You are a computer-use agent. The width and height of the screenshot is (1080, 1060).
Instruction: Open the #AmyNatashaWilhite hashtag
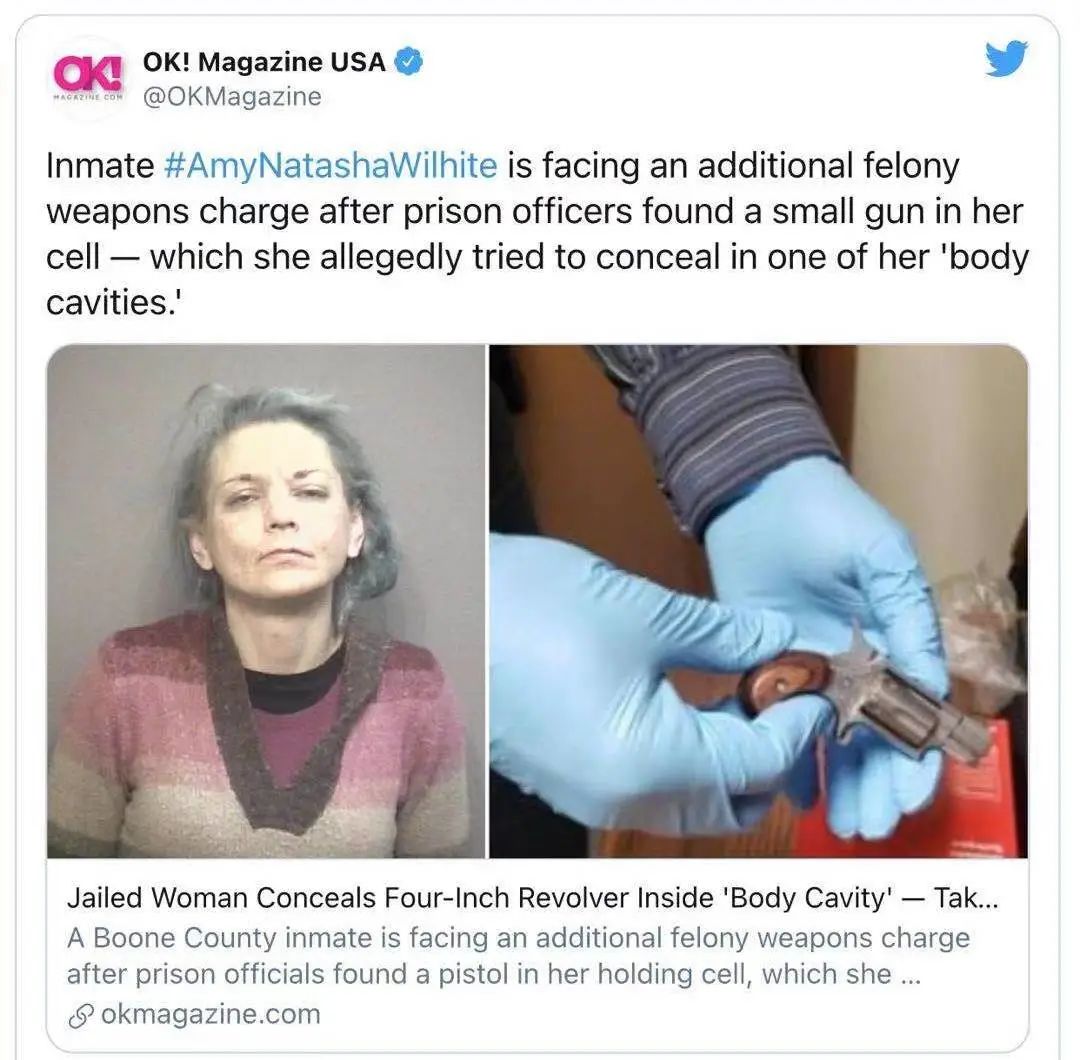(x=331, y=166)
